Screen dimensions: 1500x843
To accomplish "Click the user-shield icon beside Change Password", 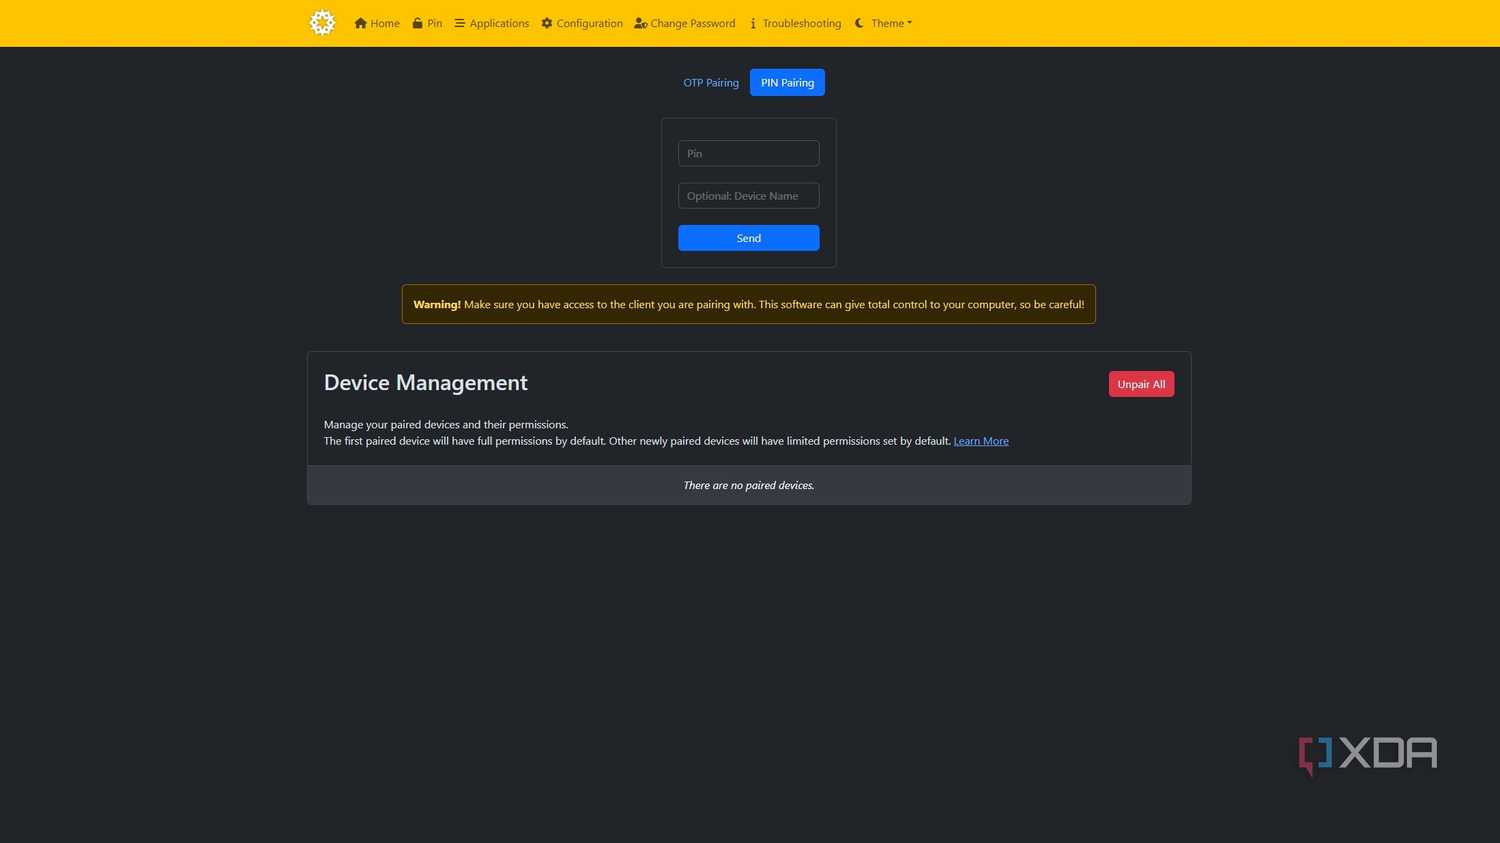I will click(x=641, y=23).
